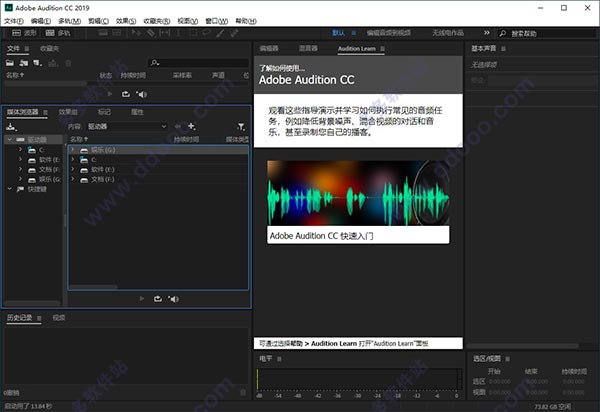Switch to the 多轨 Multitrack view
The height and width of the screenshot is (412, 600).
[x=58, y=33]
